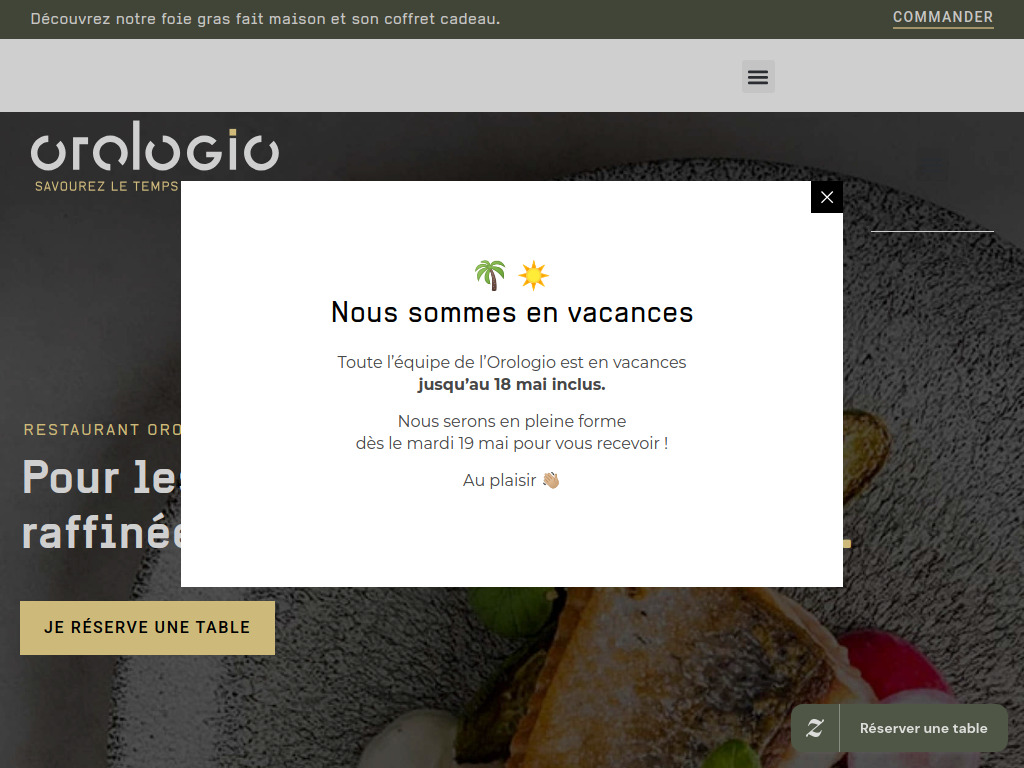Click 'Nous serons en pleine forme' line
This screenshot has width=1024, height=768.
511,421
